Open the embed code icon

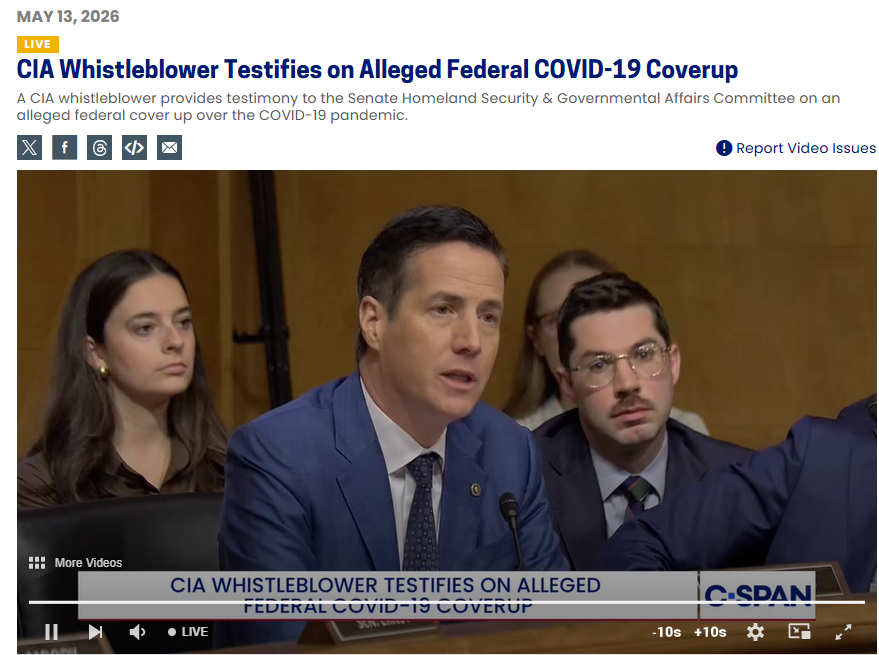coord(135,147)
